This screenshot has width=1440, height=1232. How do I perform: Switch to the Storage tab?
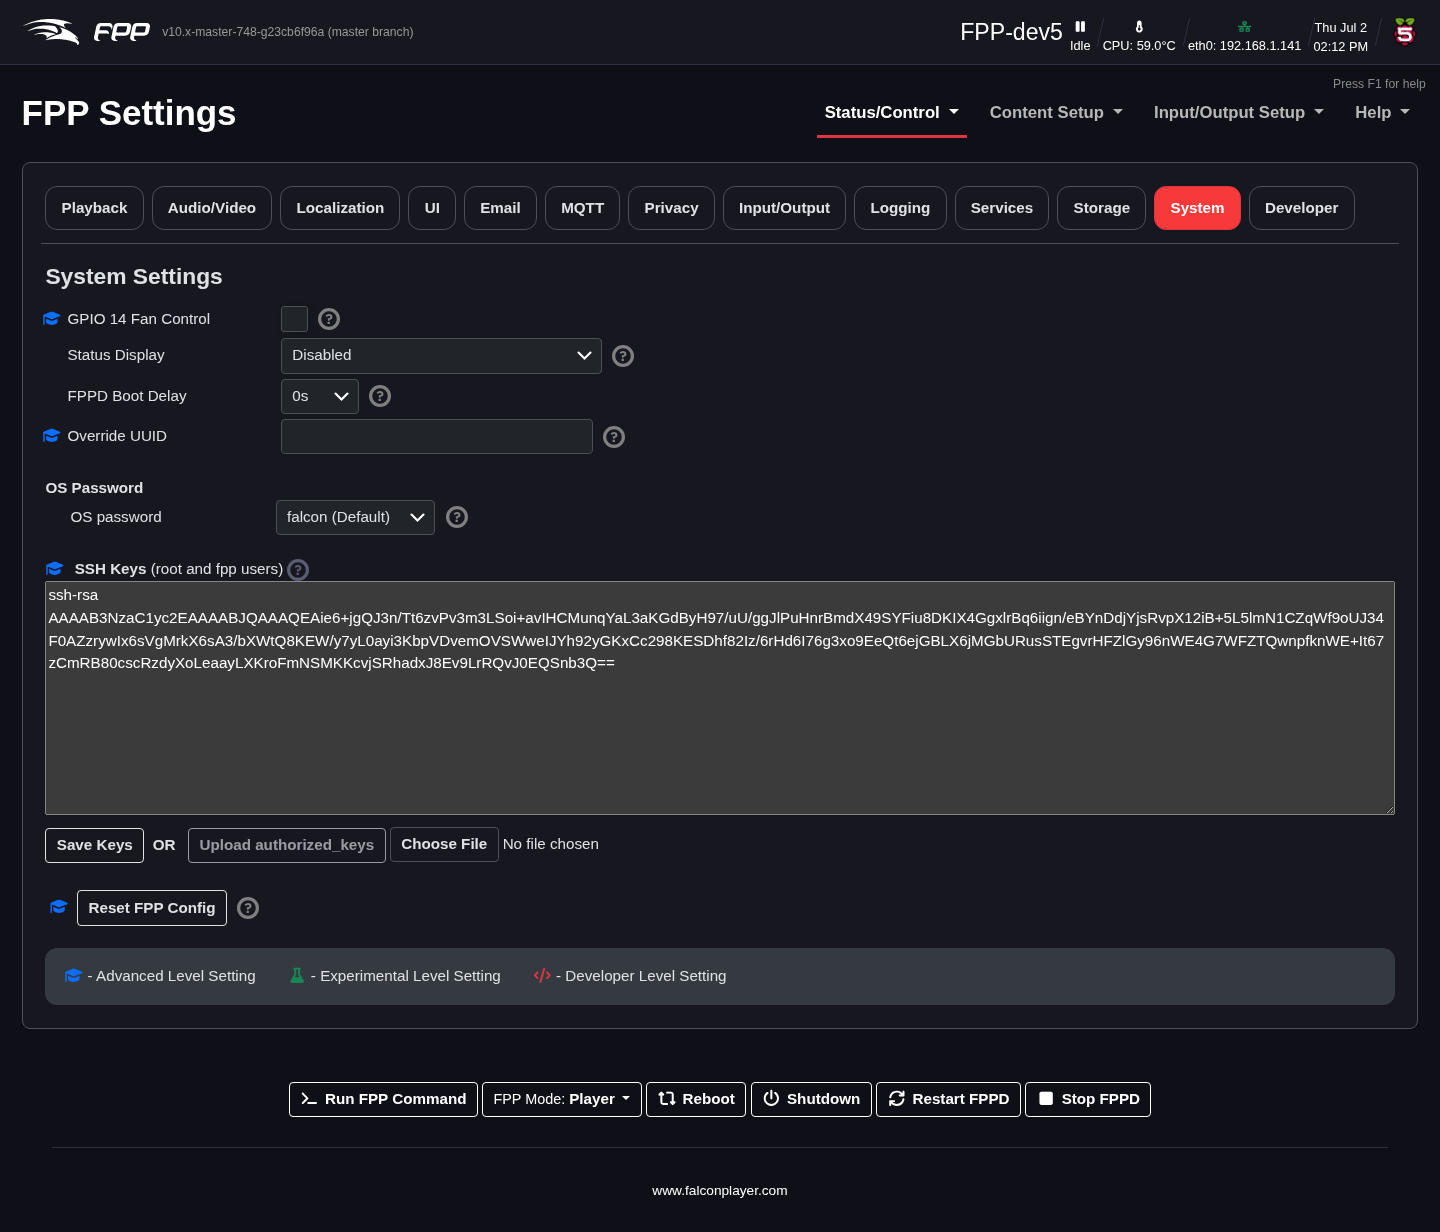point(1101,208)
